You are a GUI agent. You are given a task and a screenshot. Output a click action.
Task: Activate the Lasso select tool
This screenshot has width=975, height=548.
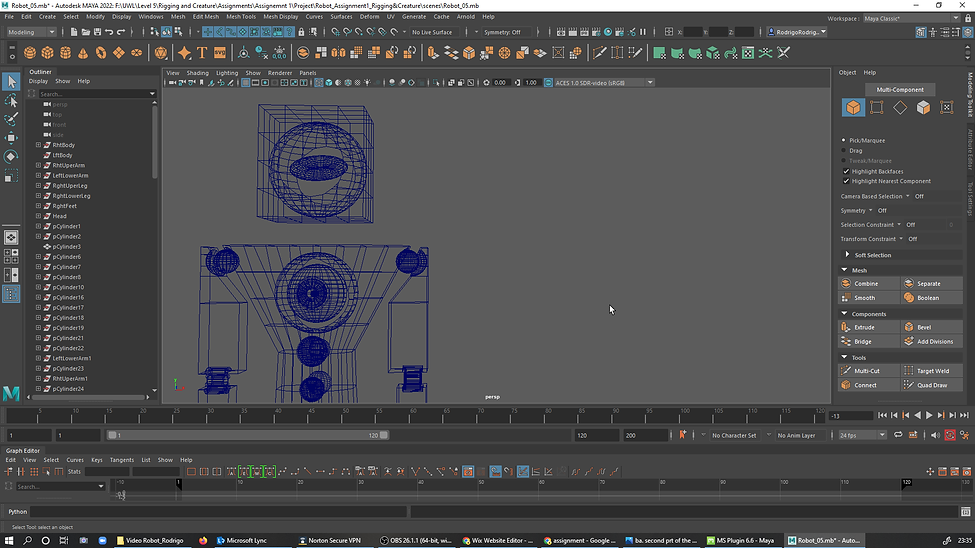11,100
